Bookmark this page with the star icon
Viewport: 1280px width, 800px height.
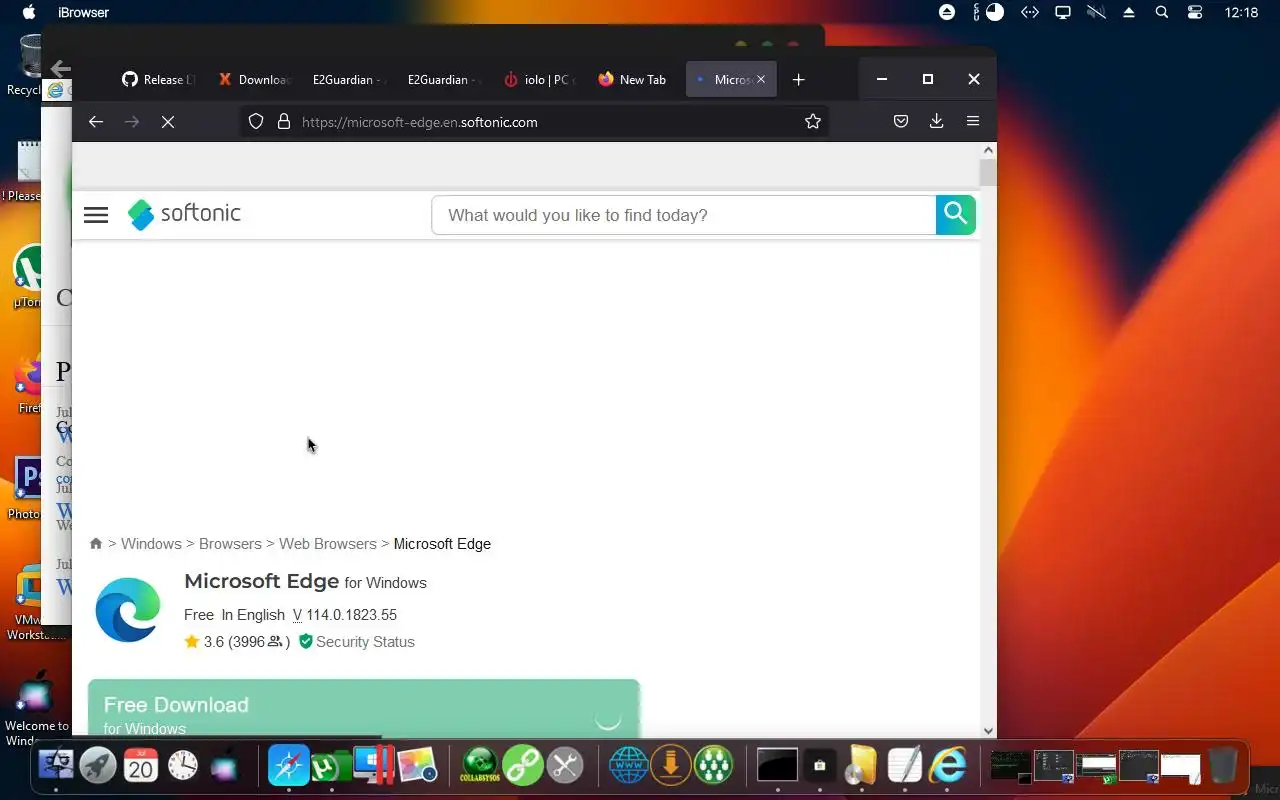[813, 122]
